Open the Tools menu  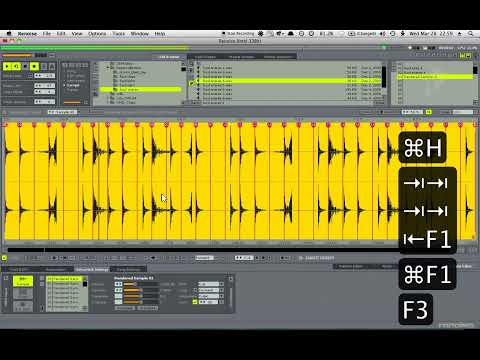118,34
